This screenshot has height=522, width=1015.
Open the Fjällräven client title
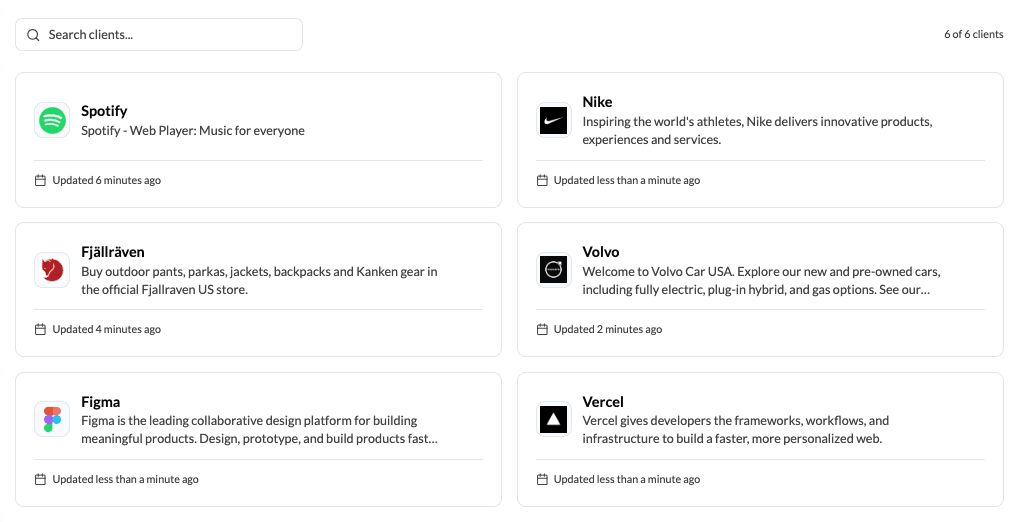point(113,252)
